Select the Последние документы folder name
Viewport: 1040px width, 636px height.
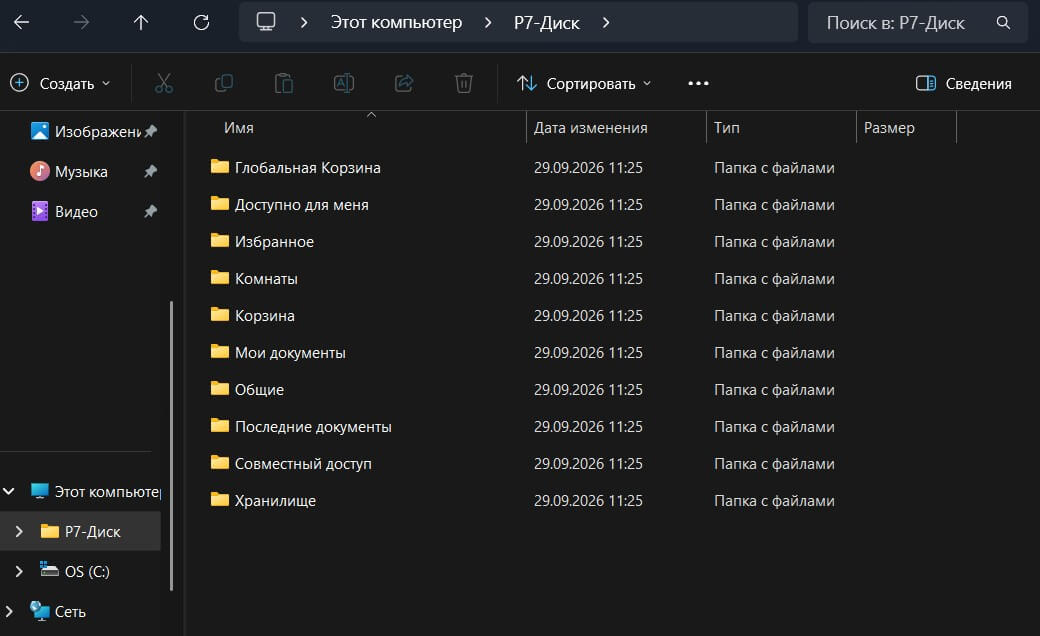pyautogui.click(x=313, y=426)
